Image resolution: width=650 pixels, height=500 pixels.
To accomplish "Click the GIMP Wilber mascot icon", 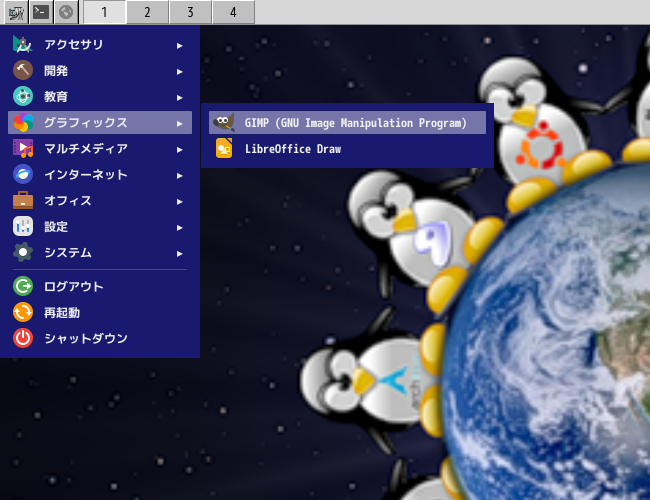I will point(224,123).
